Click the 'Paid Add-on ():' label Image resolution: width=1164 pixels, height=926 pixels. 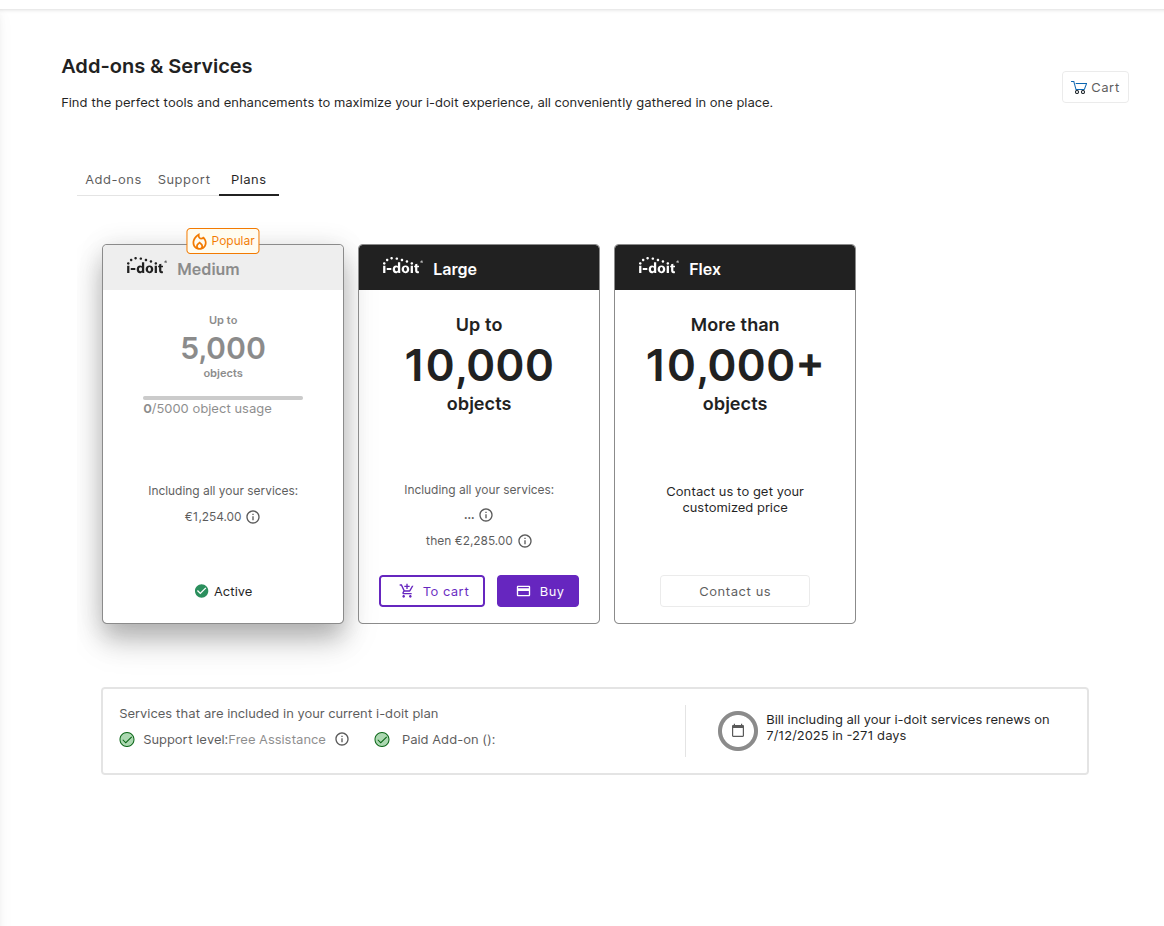click(448, 740)
